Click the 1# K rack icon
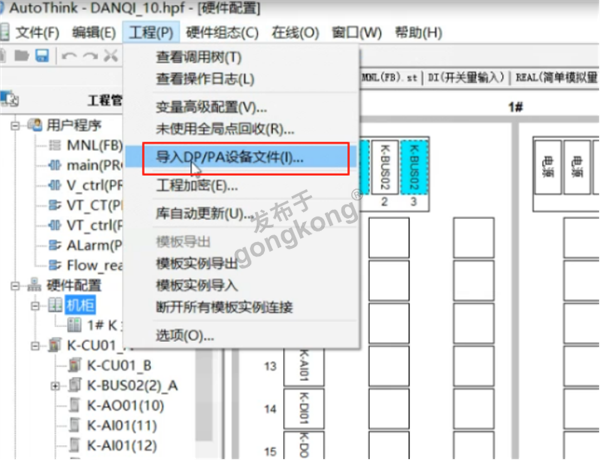The height and width of the screenshot is (460, 600). pos(74,325)
